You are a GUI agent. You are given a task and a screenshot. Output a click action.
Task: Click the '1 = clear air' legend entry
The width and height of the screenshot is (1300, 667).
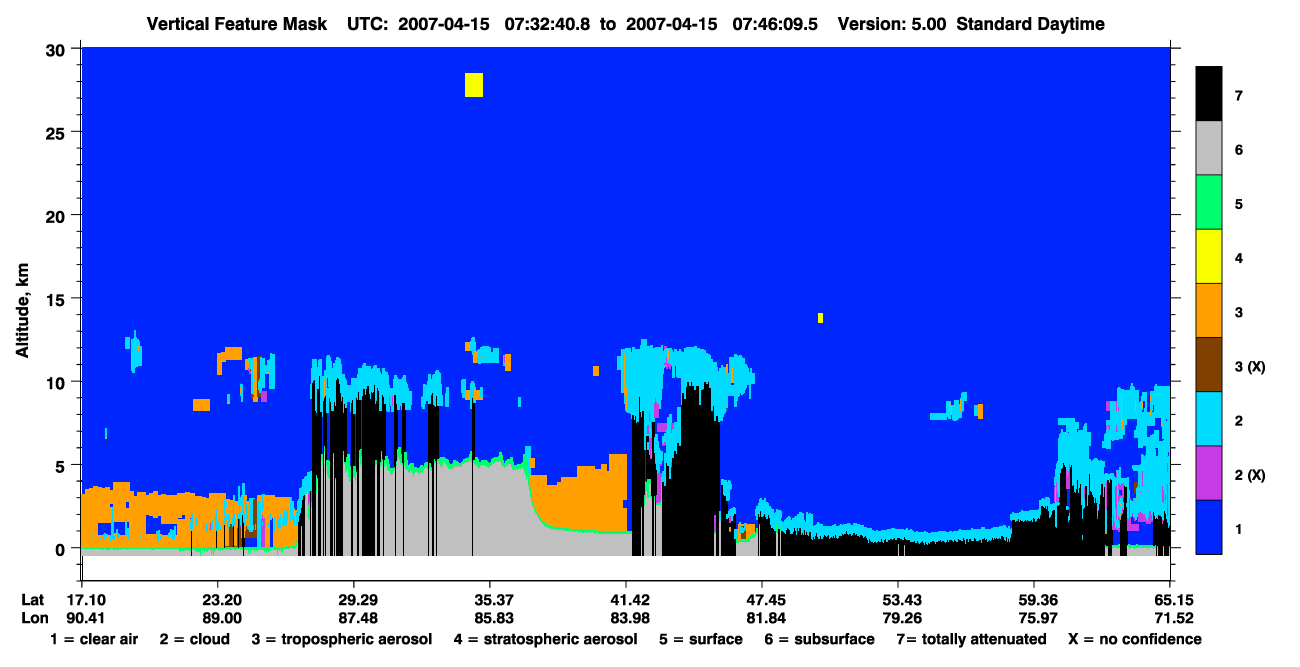pos(94,639)
